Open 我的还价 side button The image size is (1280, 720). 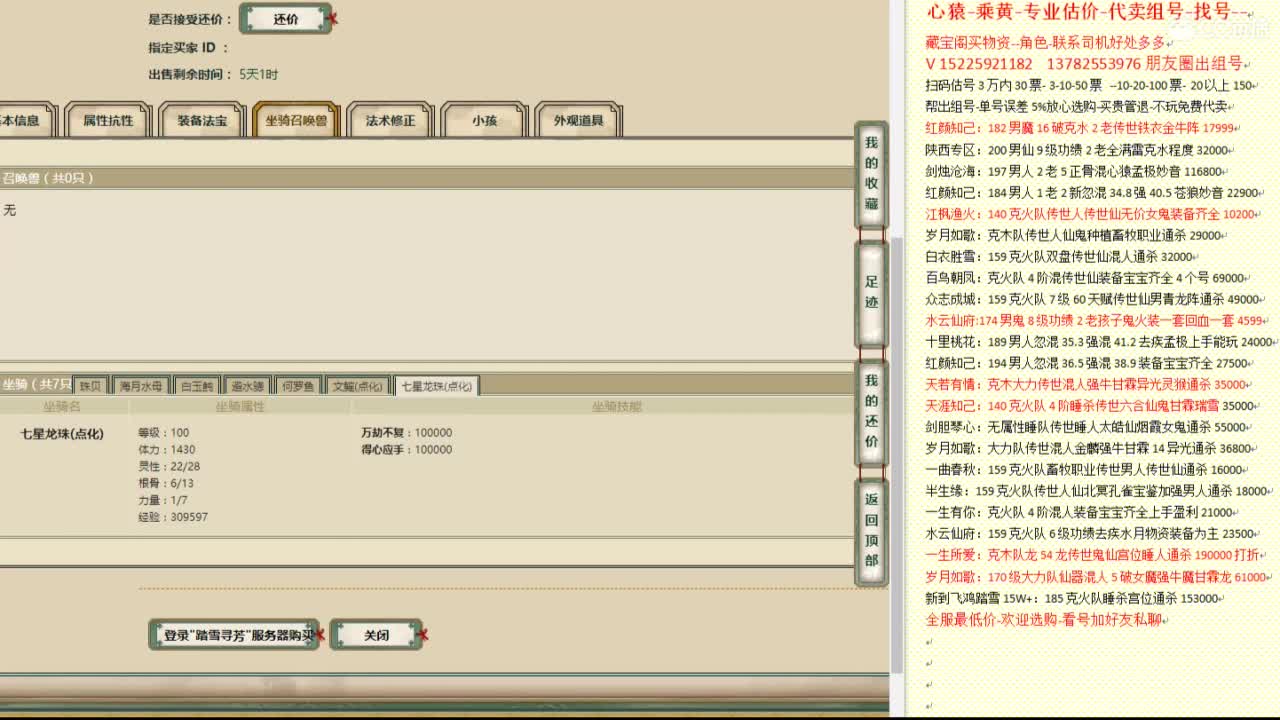click(871, 411)
